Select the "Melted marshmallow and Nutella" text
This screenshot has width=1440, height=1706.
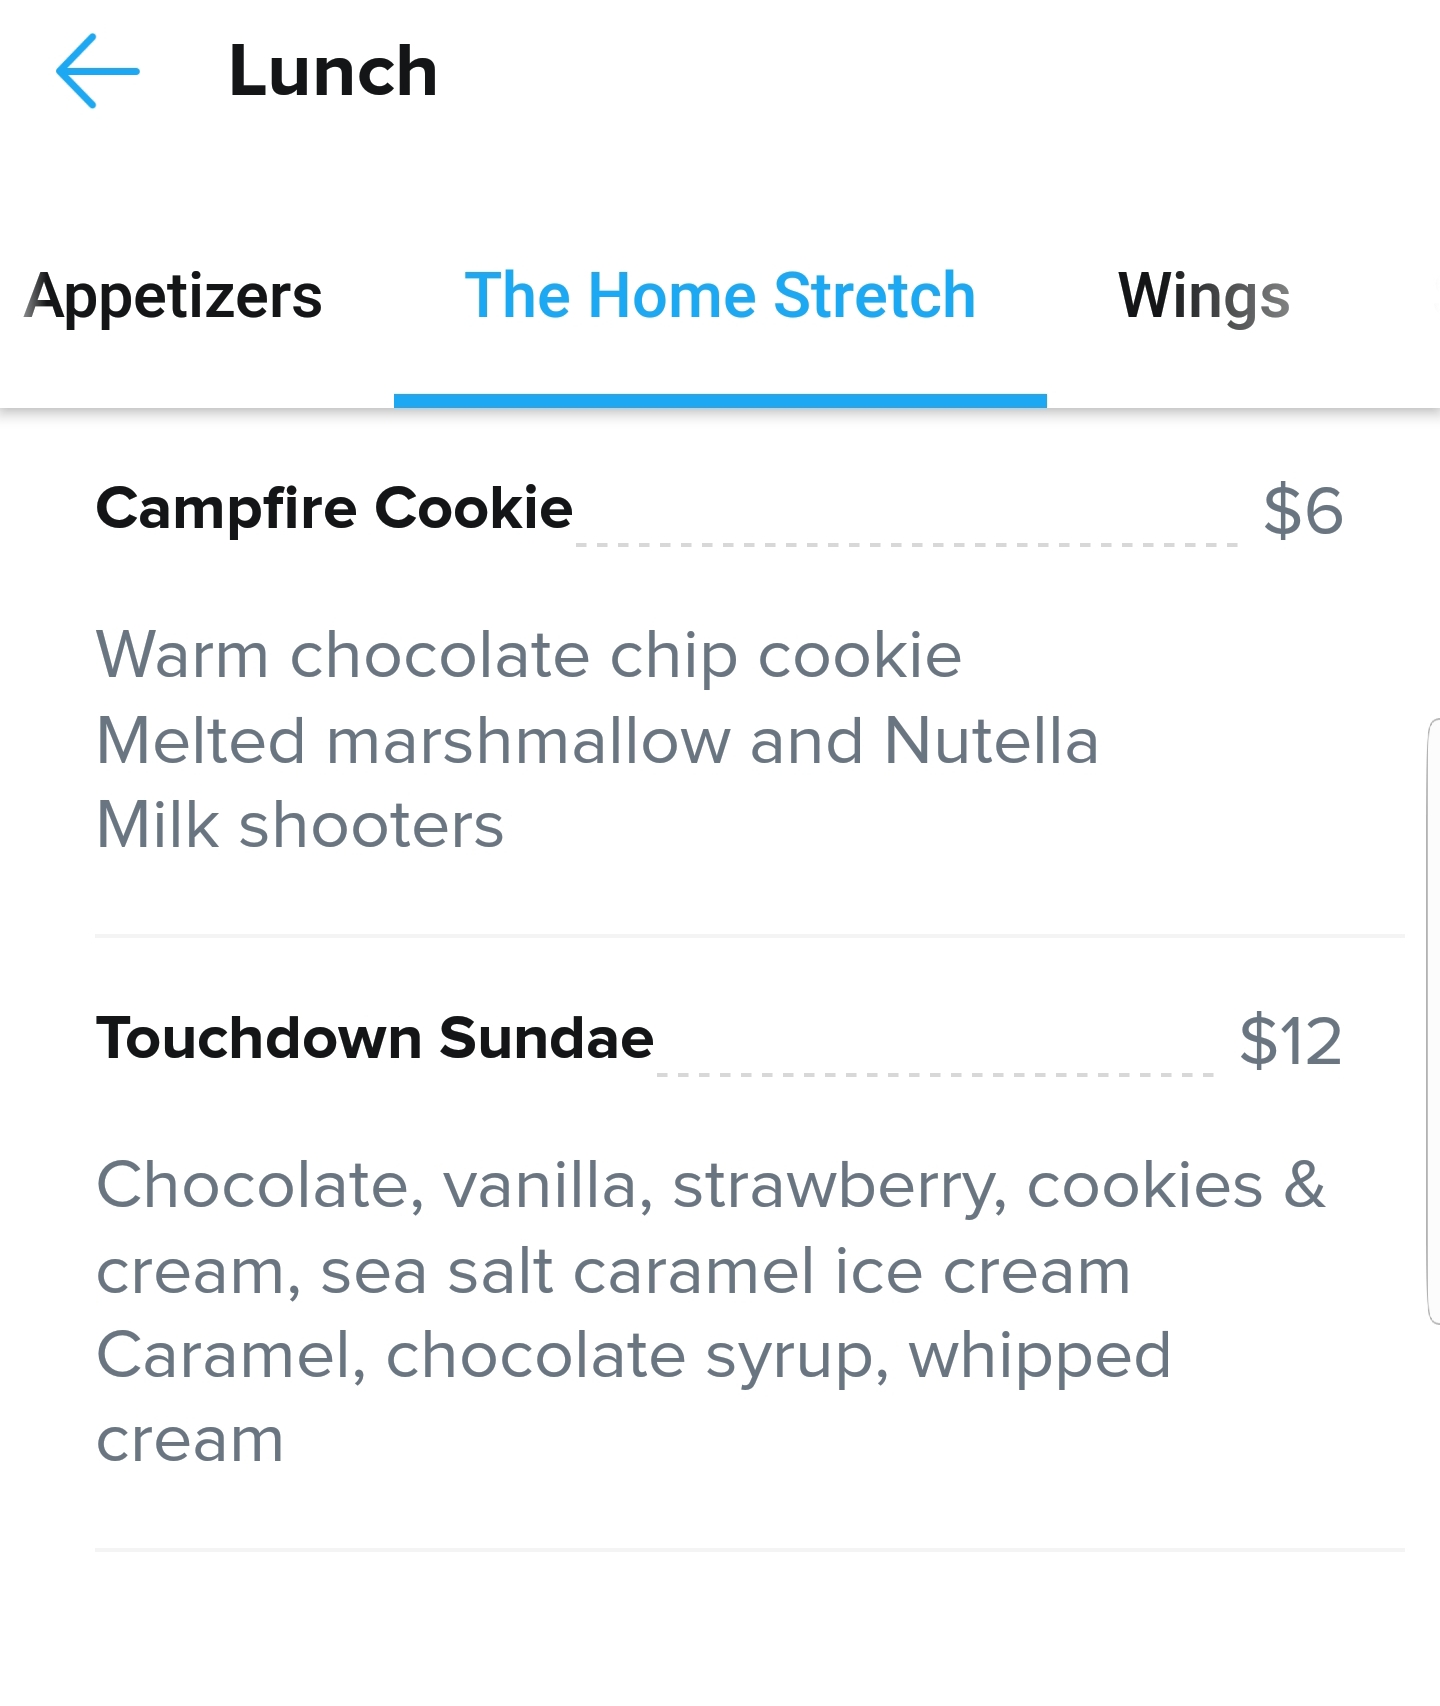pyautogui.click(x=597, y=741)
